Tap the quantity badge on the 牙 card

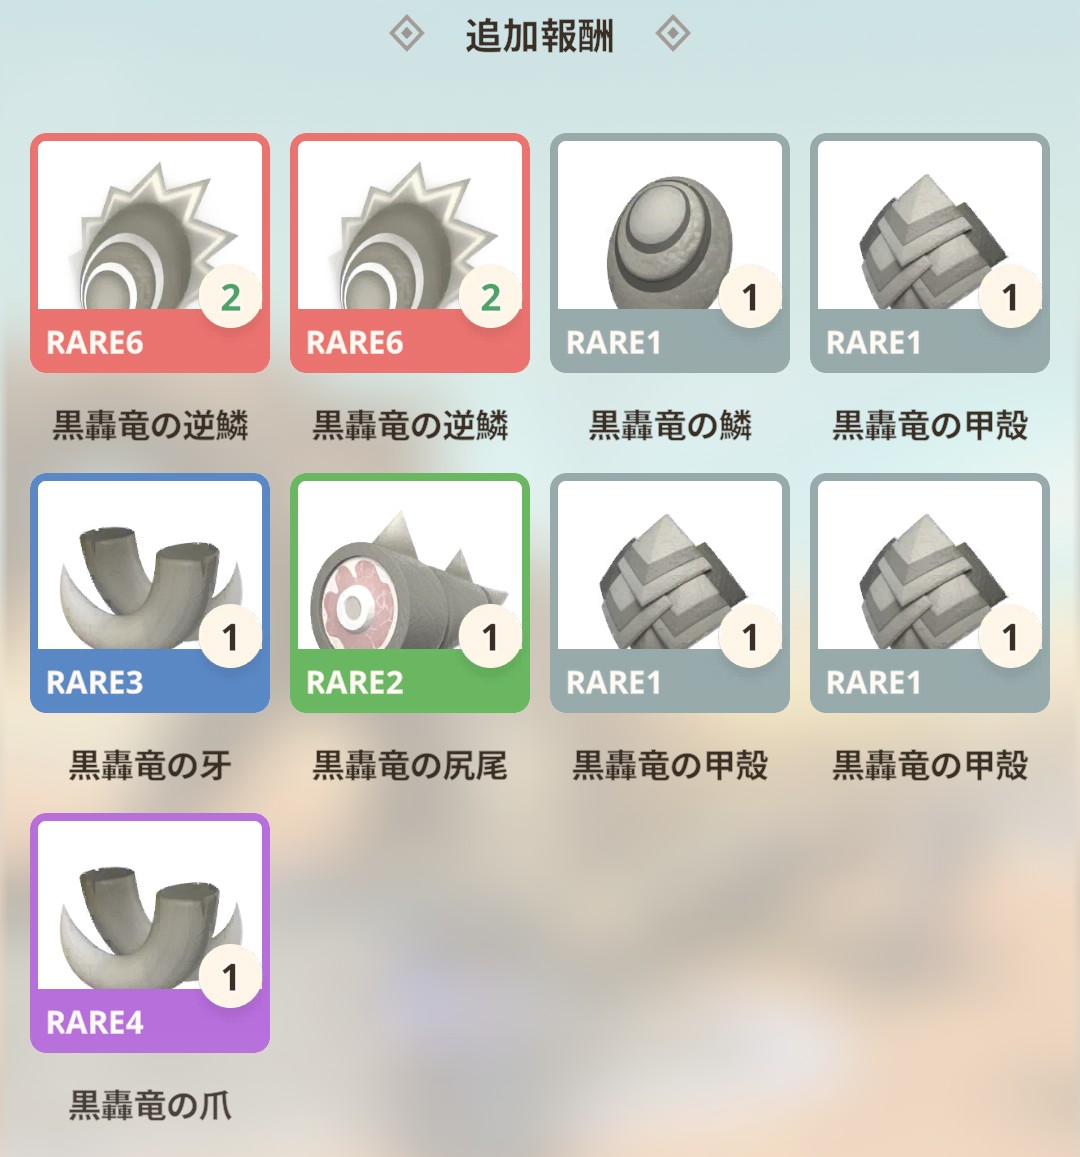coord(230,636)
